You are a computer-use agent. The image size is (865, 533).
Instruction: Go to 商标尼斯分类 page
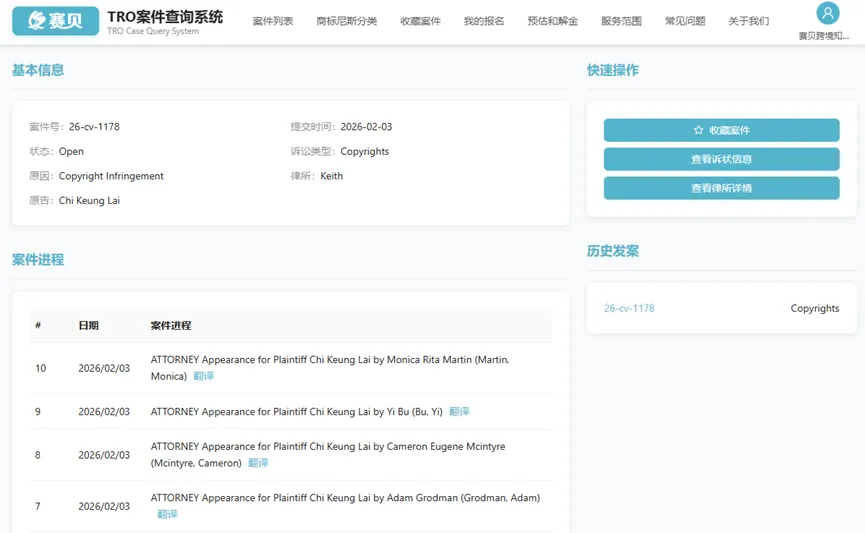pyautogui.click(x=346, y=21)
